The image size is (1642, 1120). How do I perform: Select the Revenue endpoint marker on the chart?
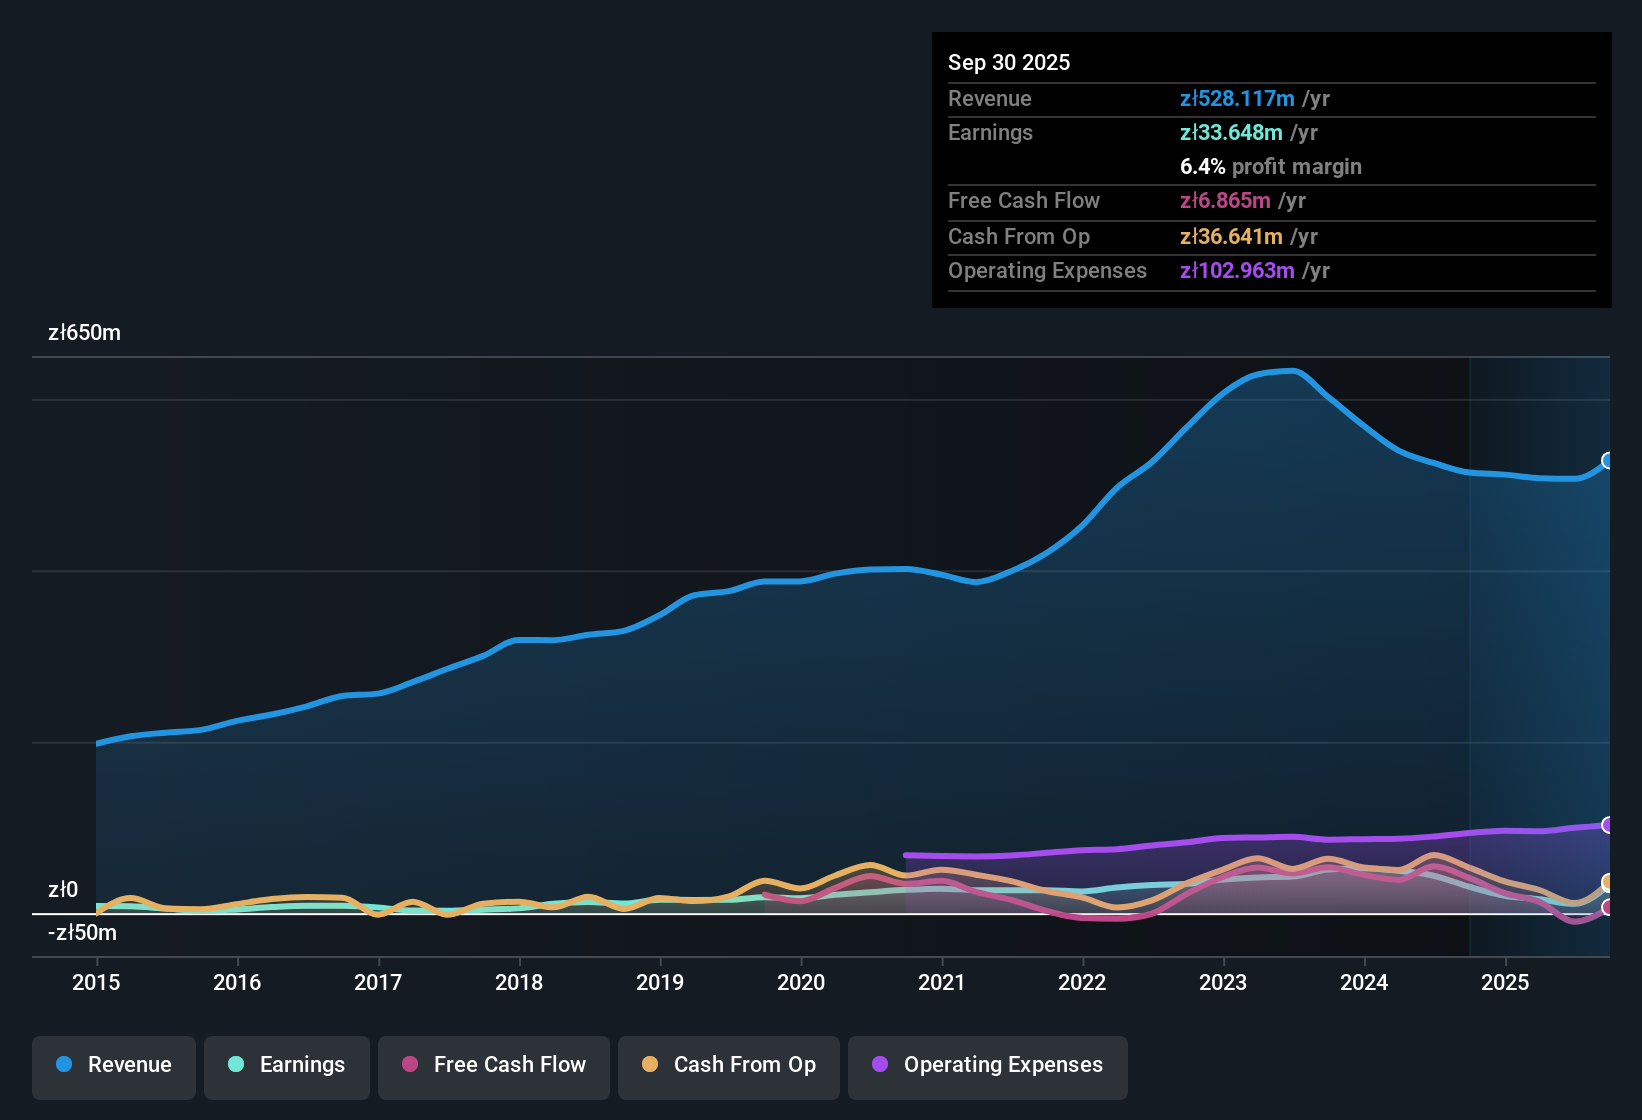click(x=1608, y=461)
